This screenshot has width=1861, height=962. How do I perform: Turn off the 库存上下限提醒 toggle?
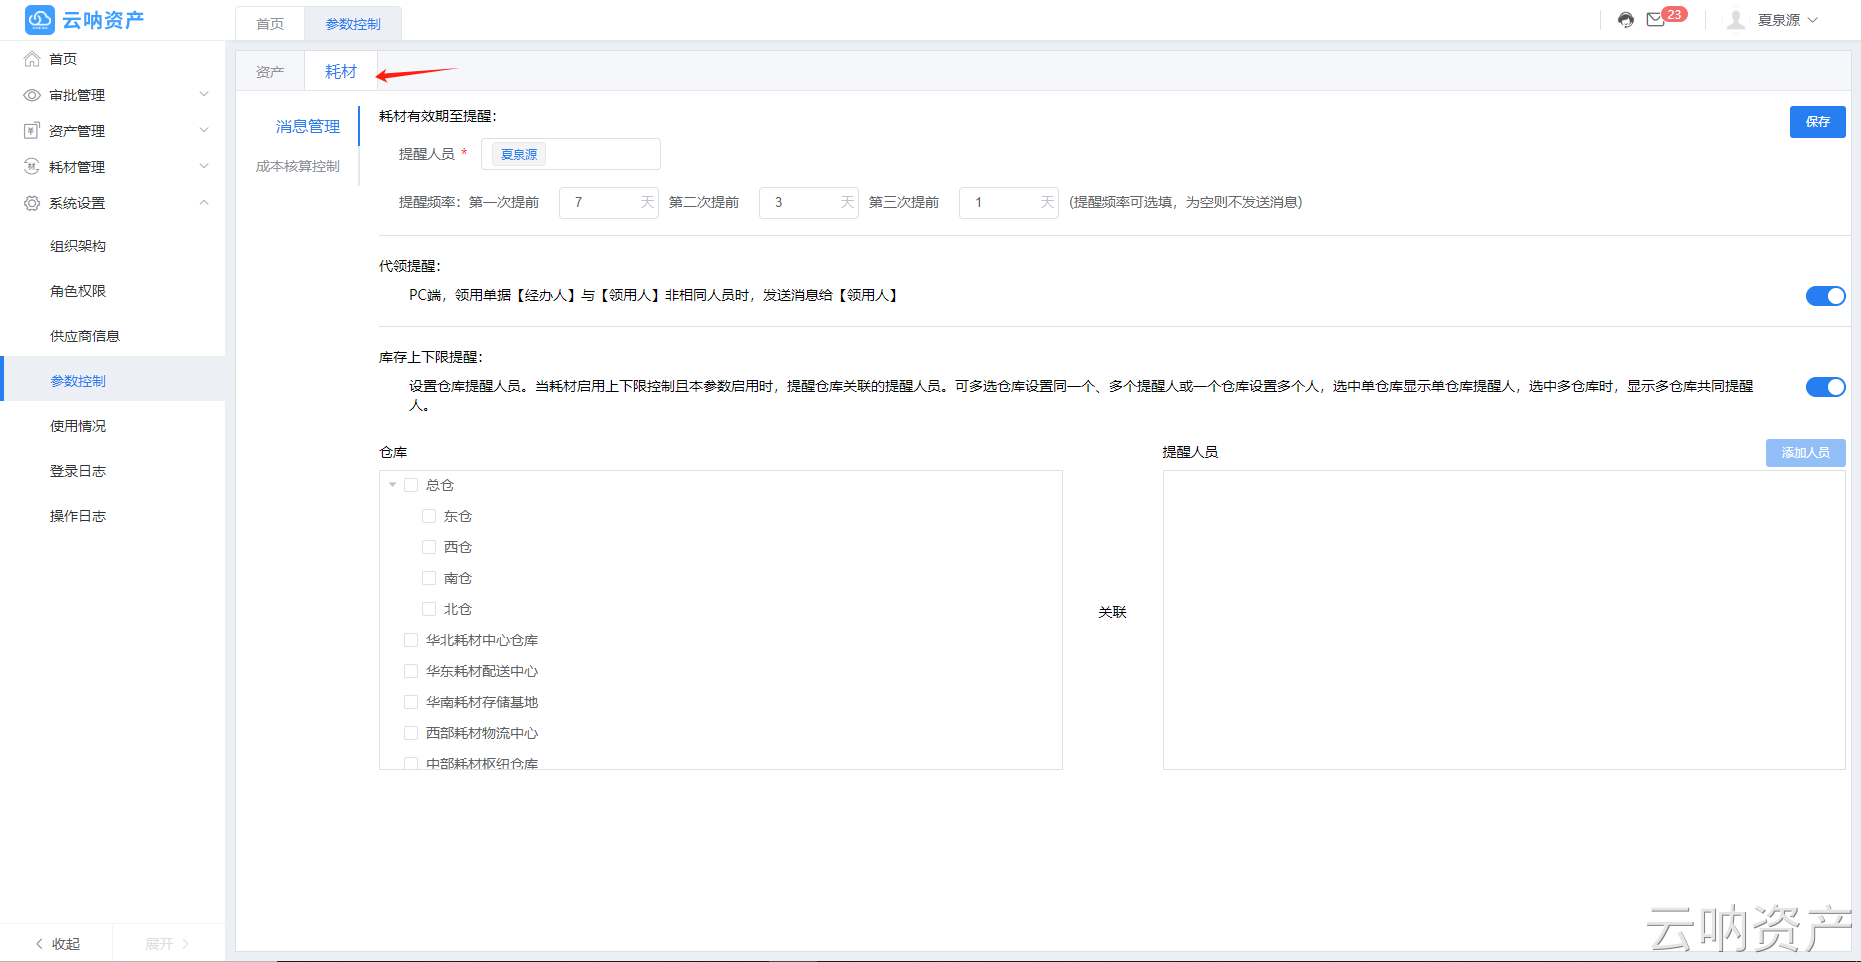[1825, 386]
